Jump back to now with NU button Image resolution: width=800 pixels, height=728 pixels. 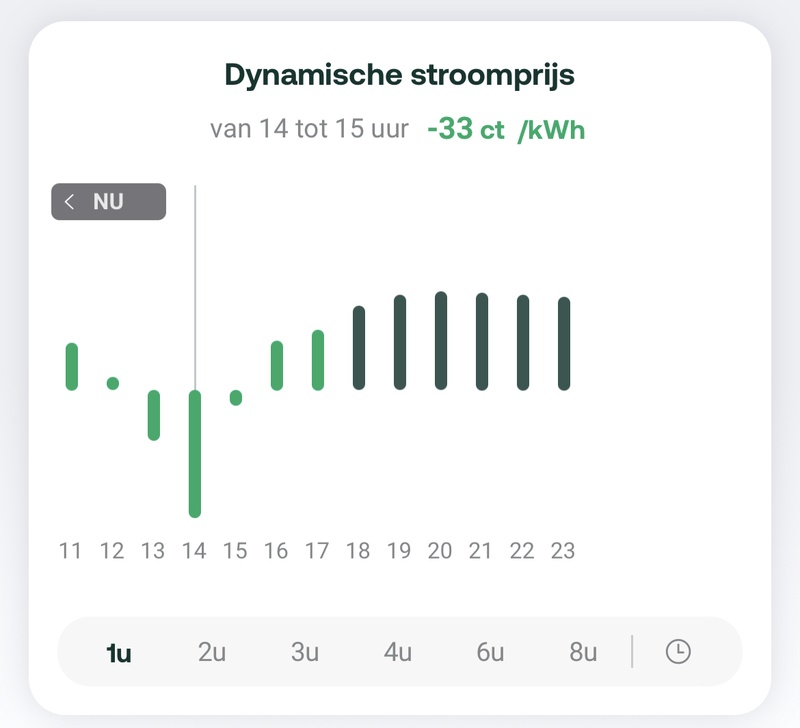[109, 202]
